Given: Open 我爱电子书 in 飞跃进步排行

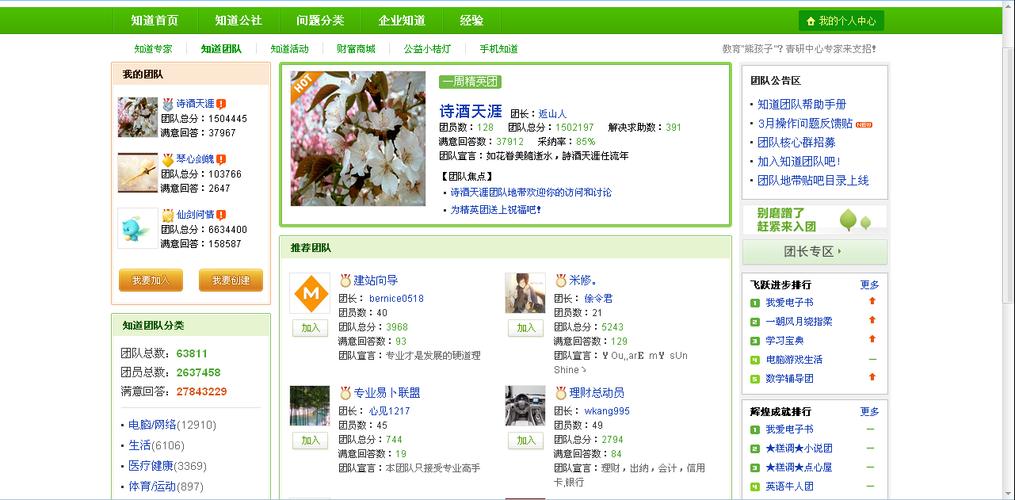Looking at the screenshot, I should click(789, 302).
